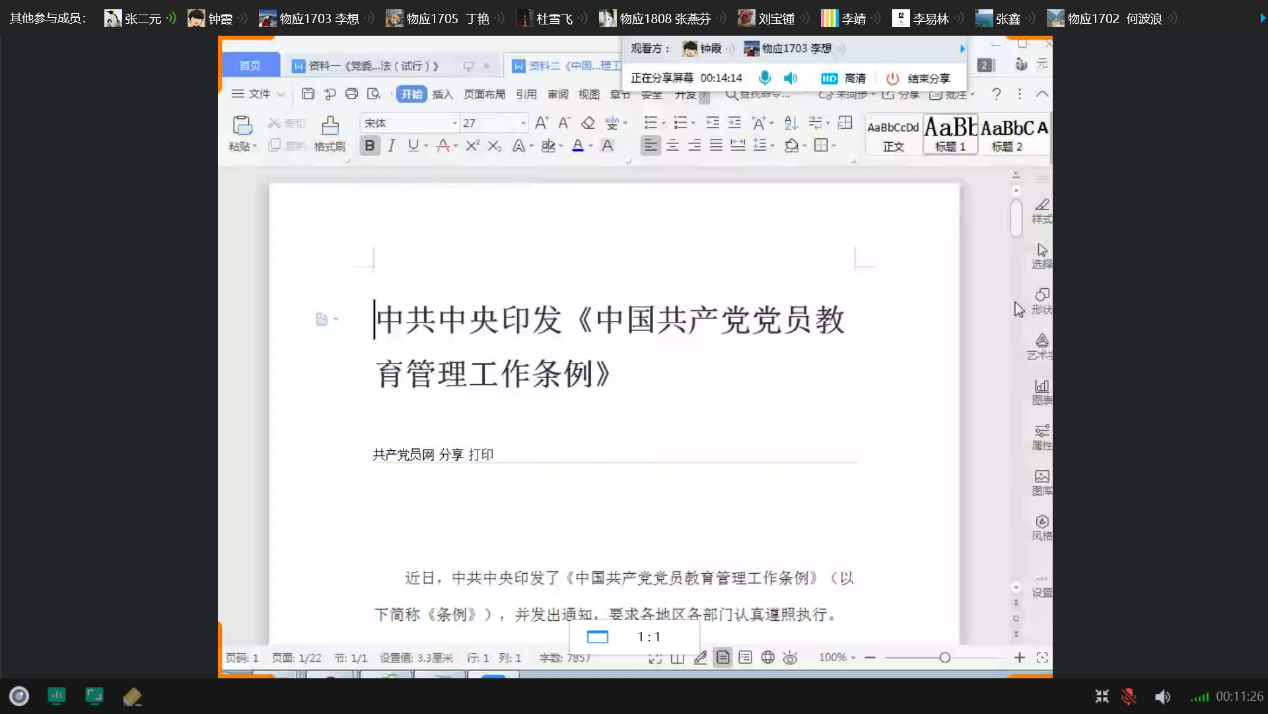Click the print icon in quick access toolbar
Screen dimensions: 1268x714
pos(351,94)
